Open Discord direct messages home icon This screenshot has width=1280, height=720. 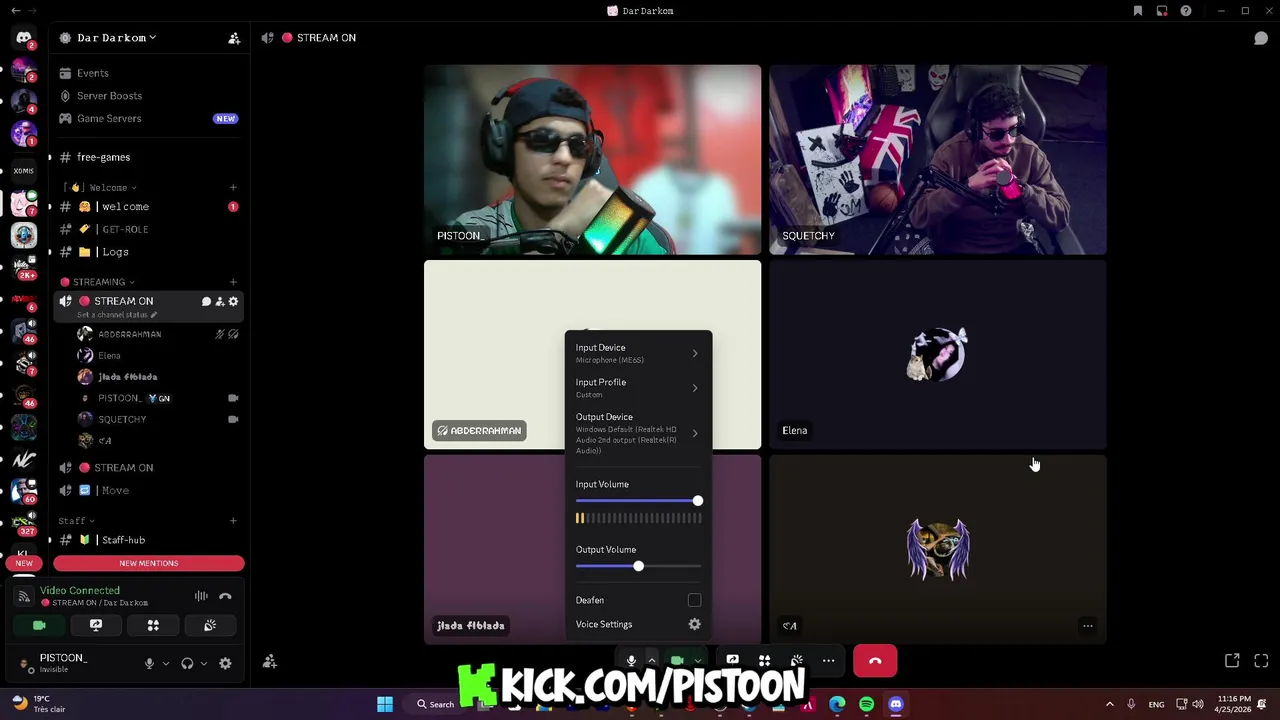click(24, 38)
